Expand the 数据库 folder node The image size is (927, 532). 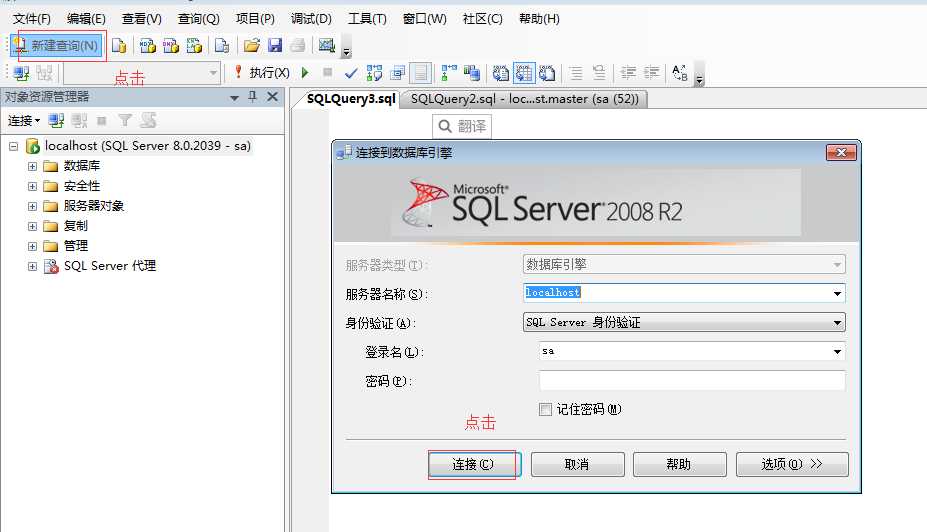click(33, 166)
